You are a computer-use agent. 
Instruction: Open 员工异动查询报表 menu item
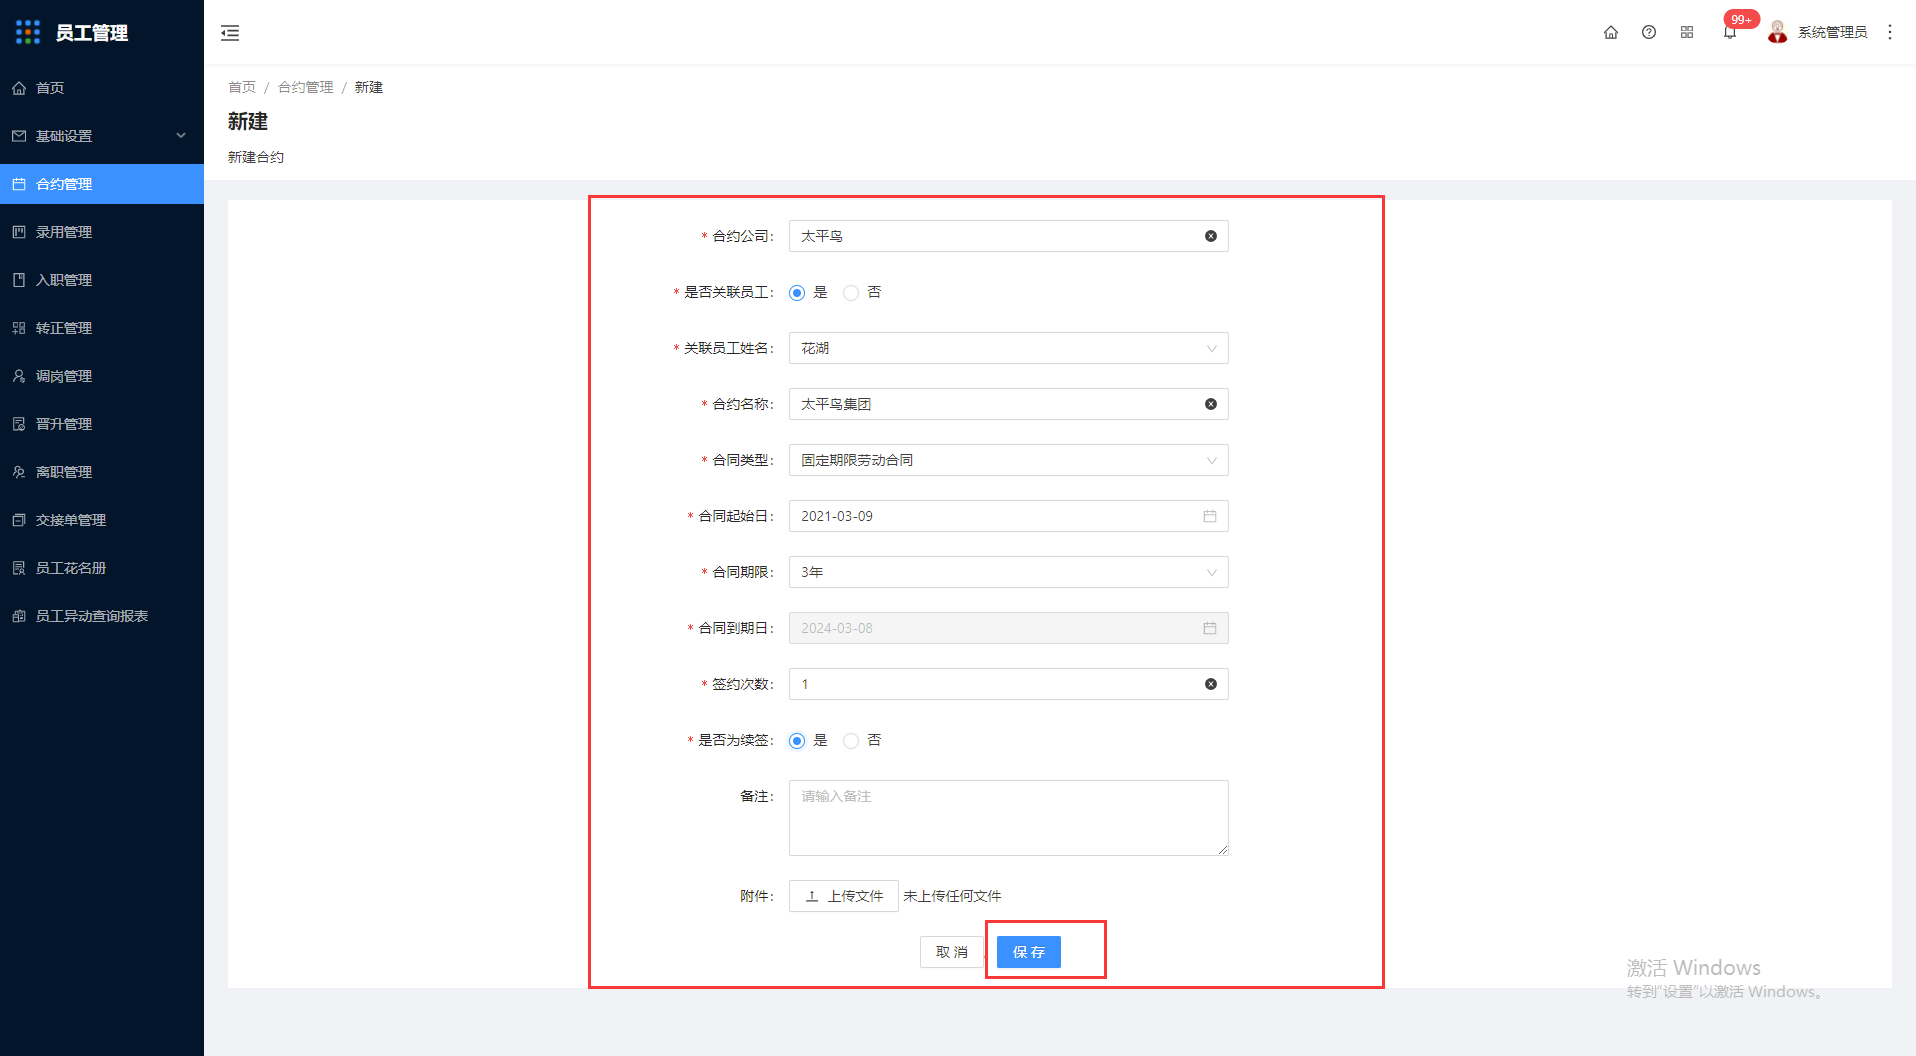(102, 616)
